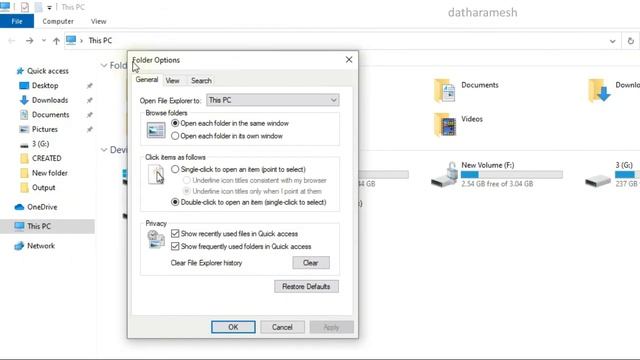Viewport: 640px width, 360px height.
Task: Select Documents icon in the sidebar
Action: 24,115
